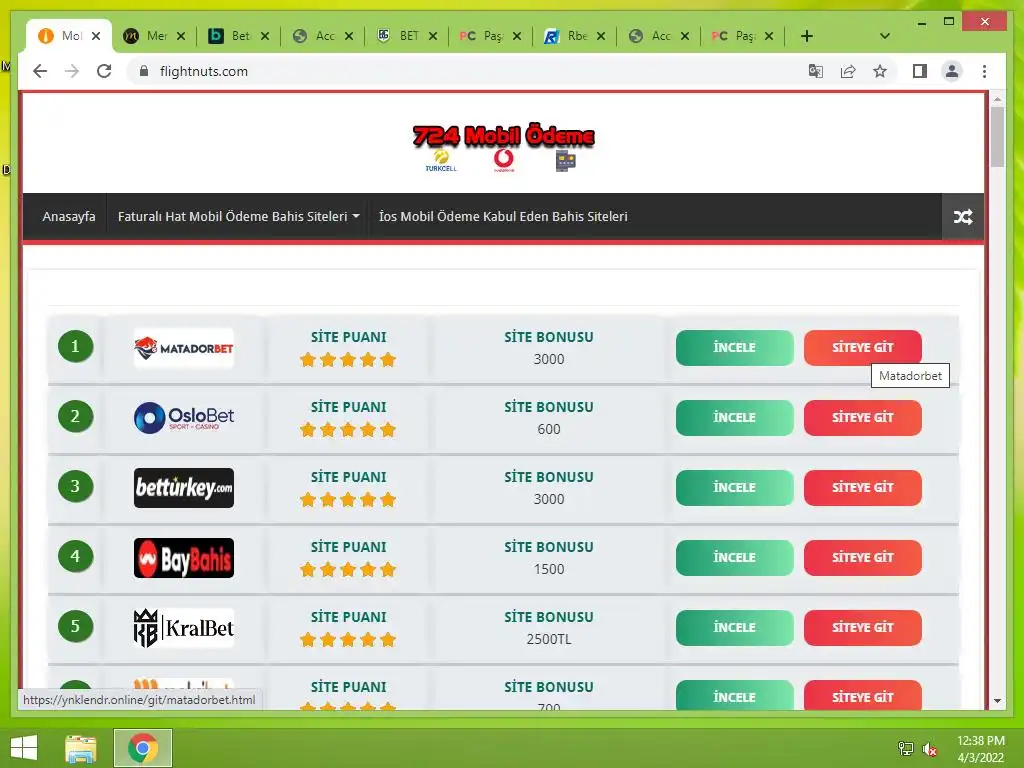Close the Rbe tab
The height and width of the screenshot is (768, 1024).
(x=601, y=36)
